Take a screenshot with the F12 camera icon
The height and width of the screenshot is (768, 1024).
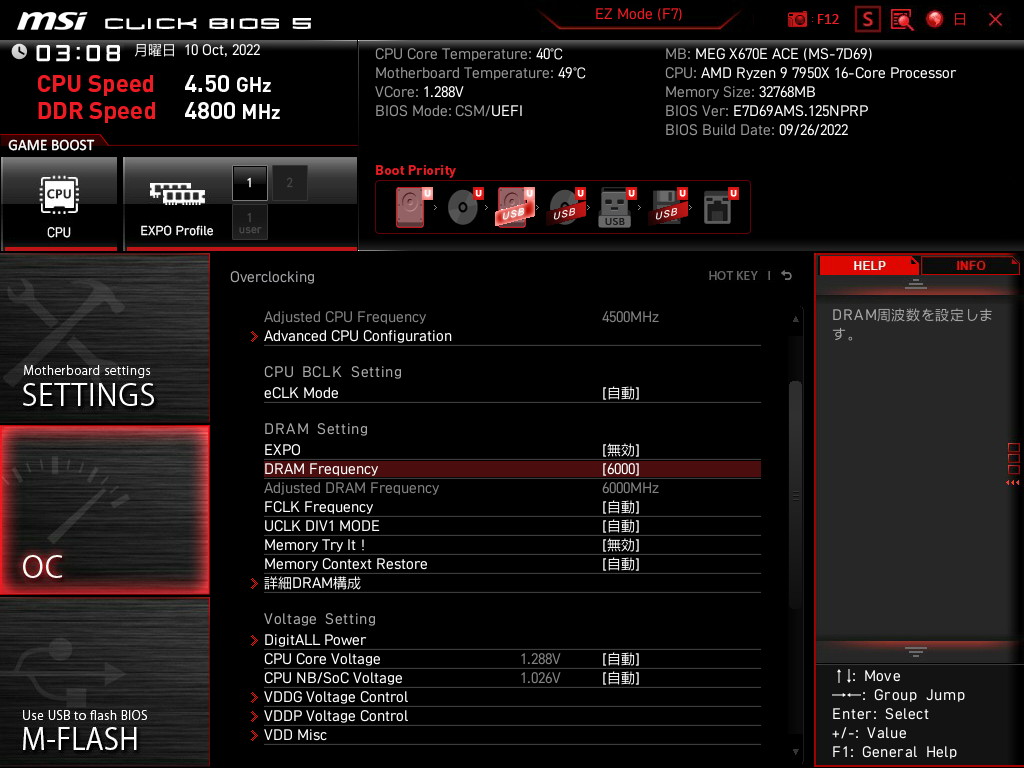tap(797, 20)
